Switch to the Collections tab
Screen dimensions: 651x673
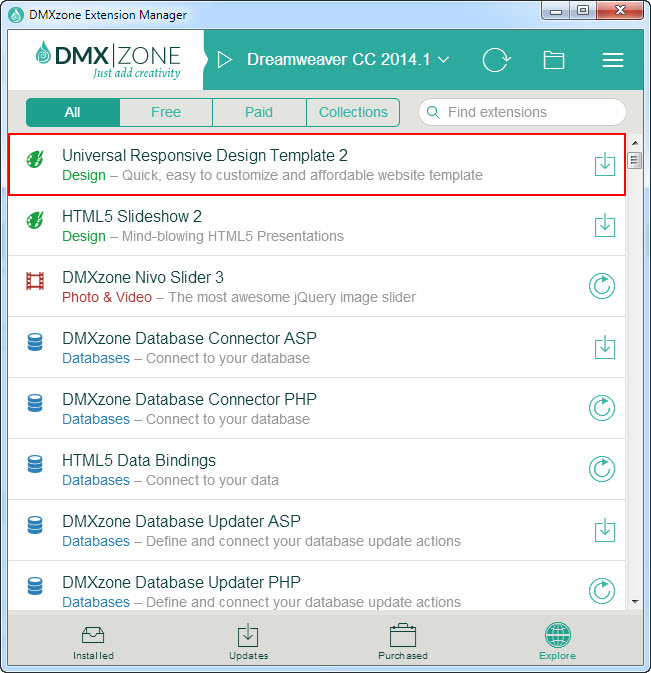coord(353,112)
